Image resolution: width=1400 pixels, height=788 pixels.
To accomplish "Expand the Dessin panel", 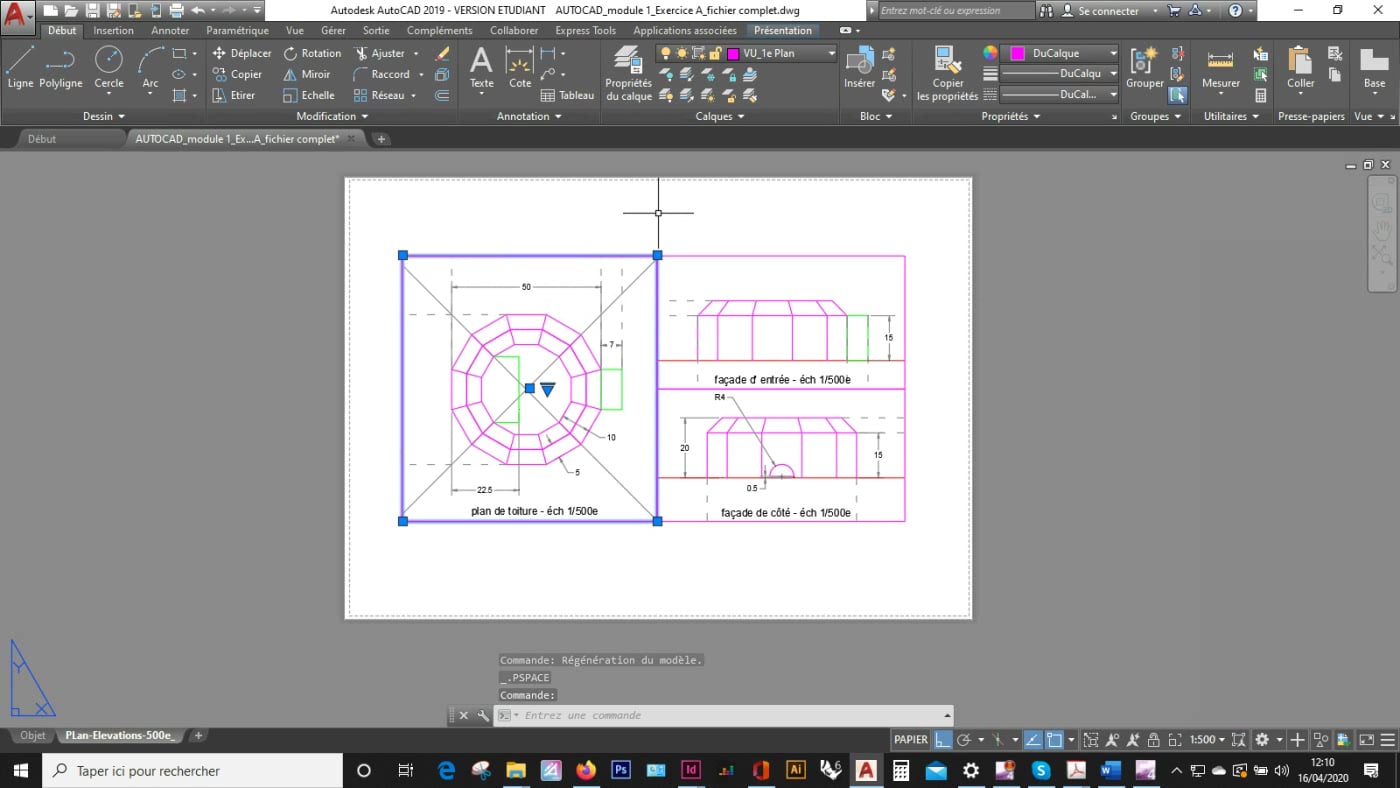I will click(104, 116).
